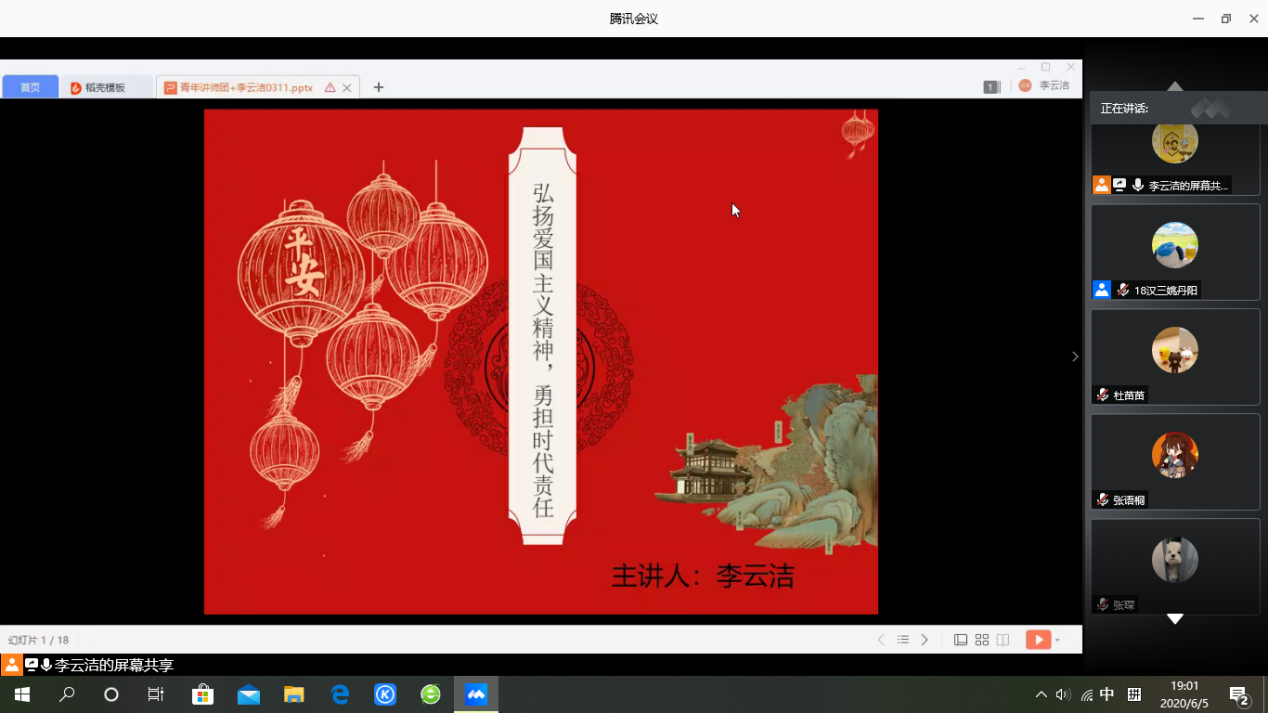Switch to the 稻壳模板 tab
This screenshot has height=713, width=1268.
pyautogui.click(x=104, y=88)
